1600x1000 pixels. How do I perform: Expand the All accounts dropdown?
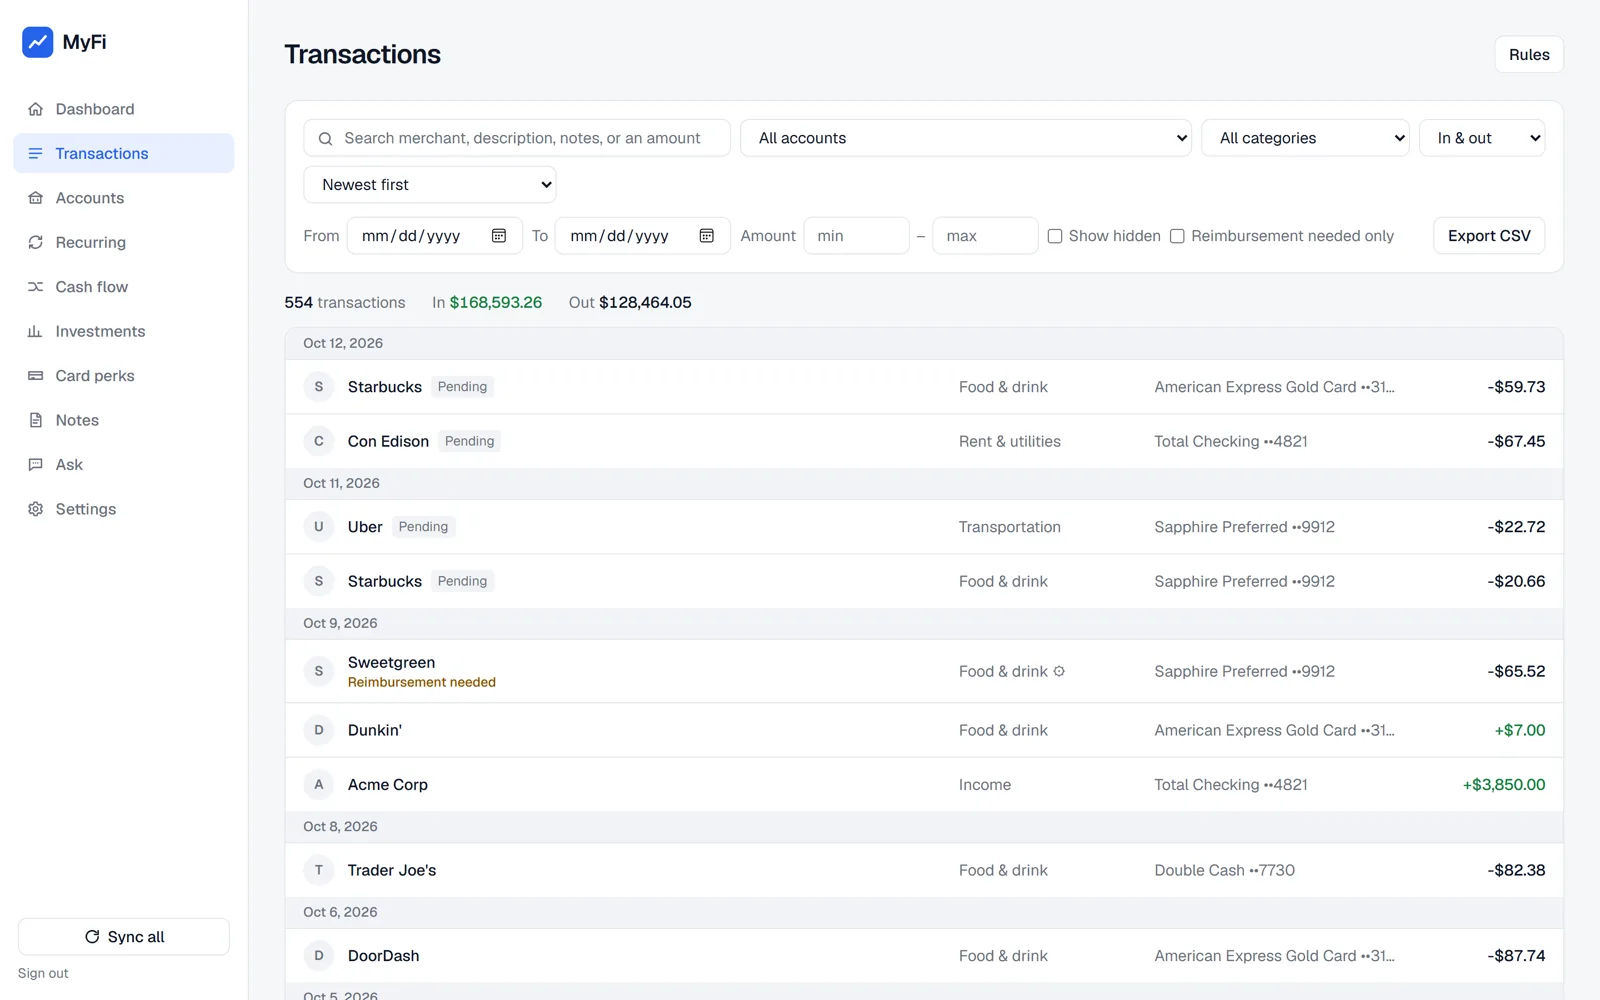[966, 138]
